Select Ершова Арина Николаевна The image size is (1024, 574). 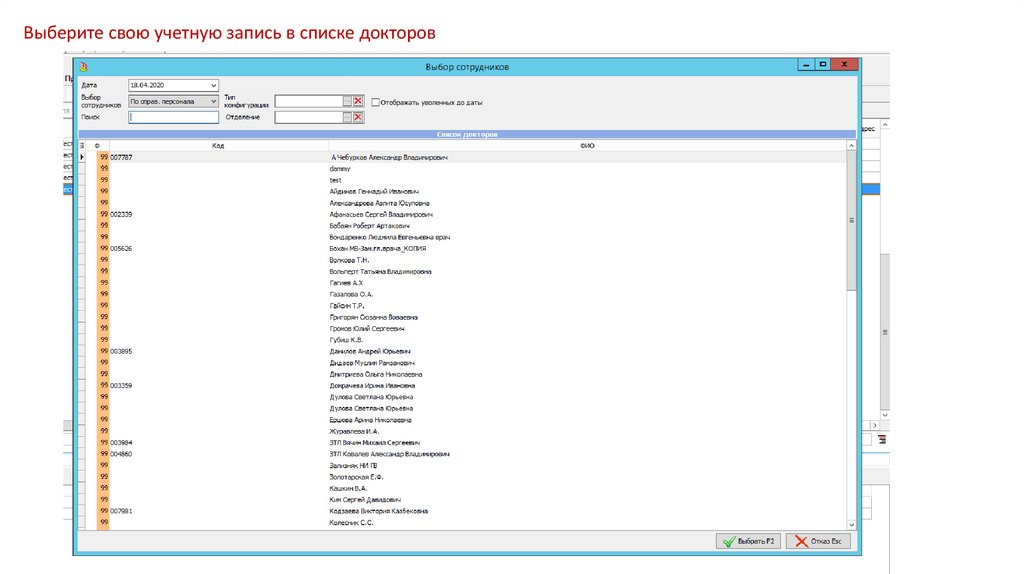[x=370, y=420]
